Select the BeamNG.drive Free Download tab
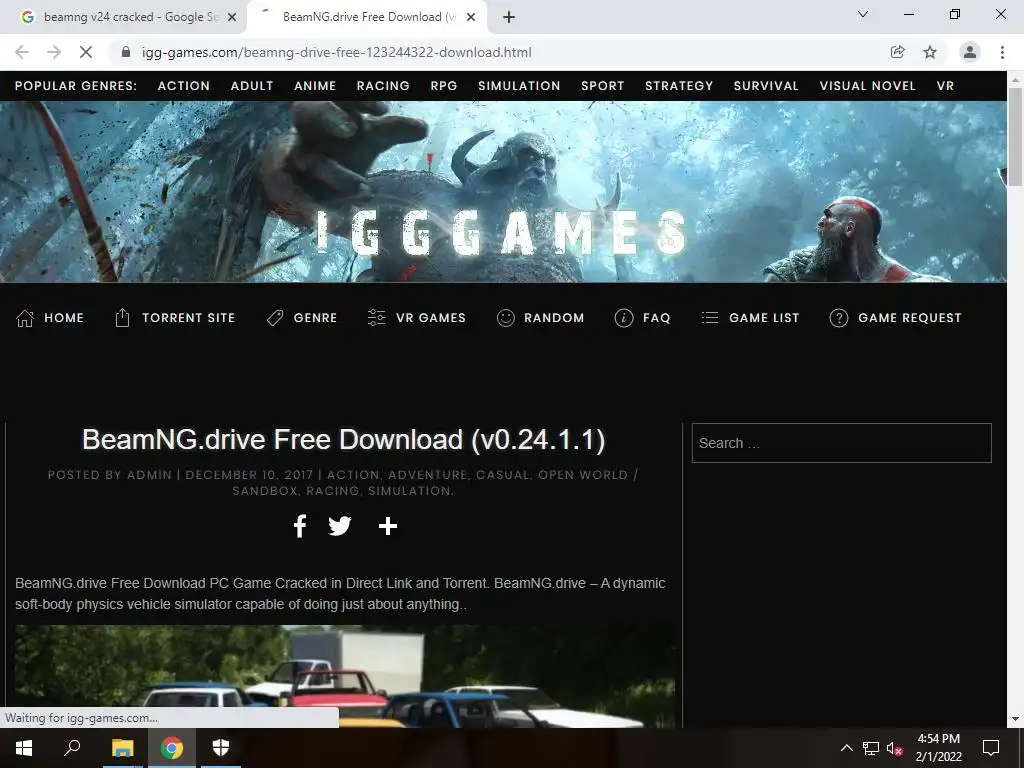Image resolution: width=1024 pixels, height=768 pixels. pos(367,17)
